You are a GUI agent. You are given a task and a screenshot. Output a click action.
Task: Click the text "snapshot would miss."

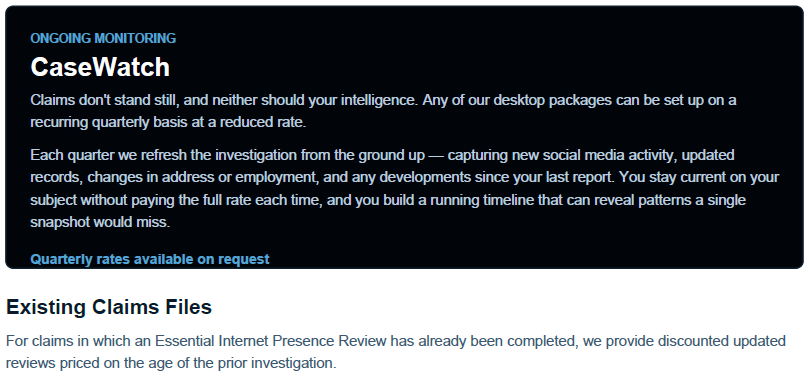(100, 222)
